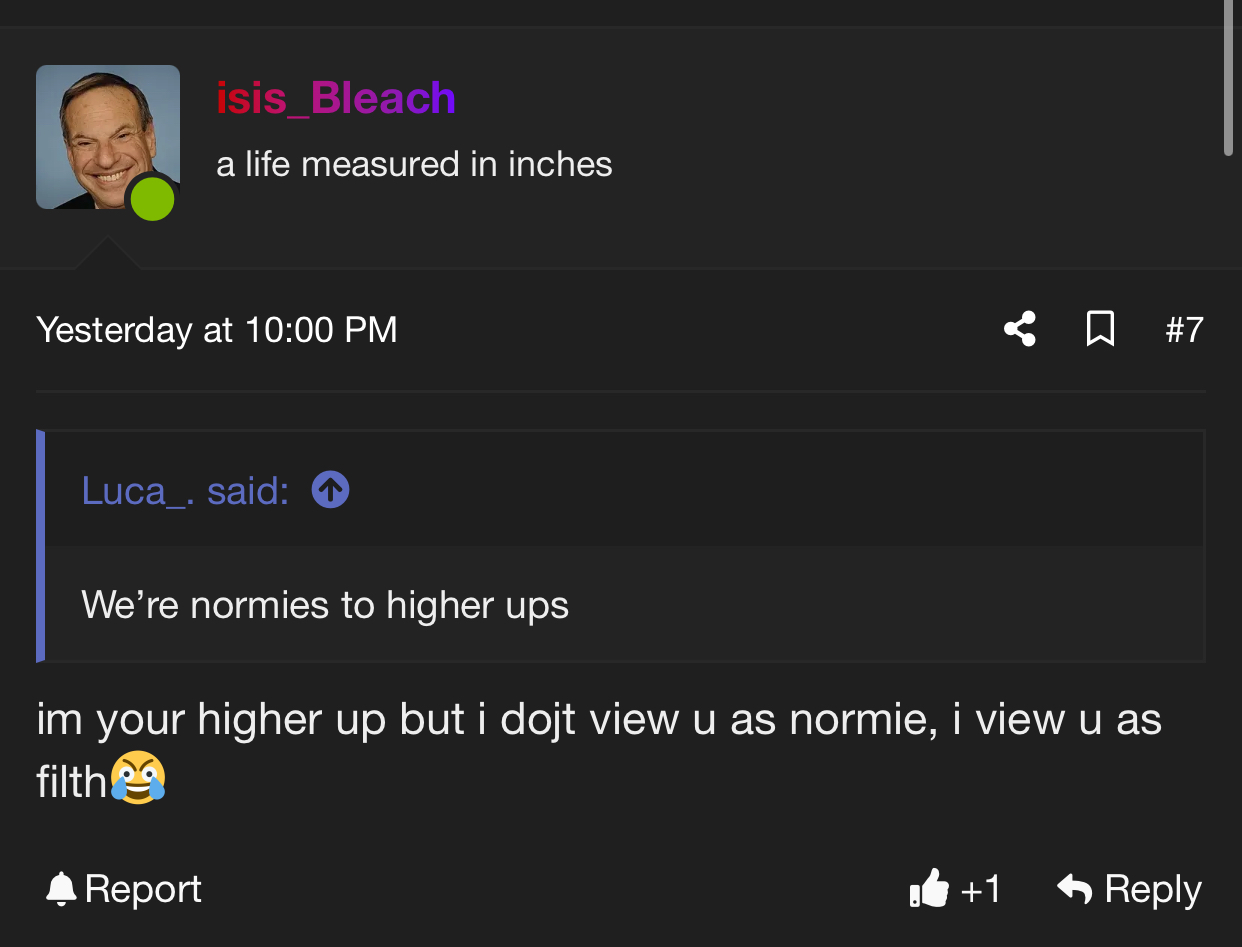The height and width of the screenshot is (947, 1242).
Task: Open the "Luca_. said:" quote header link
Action: point(185,490)
